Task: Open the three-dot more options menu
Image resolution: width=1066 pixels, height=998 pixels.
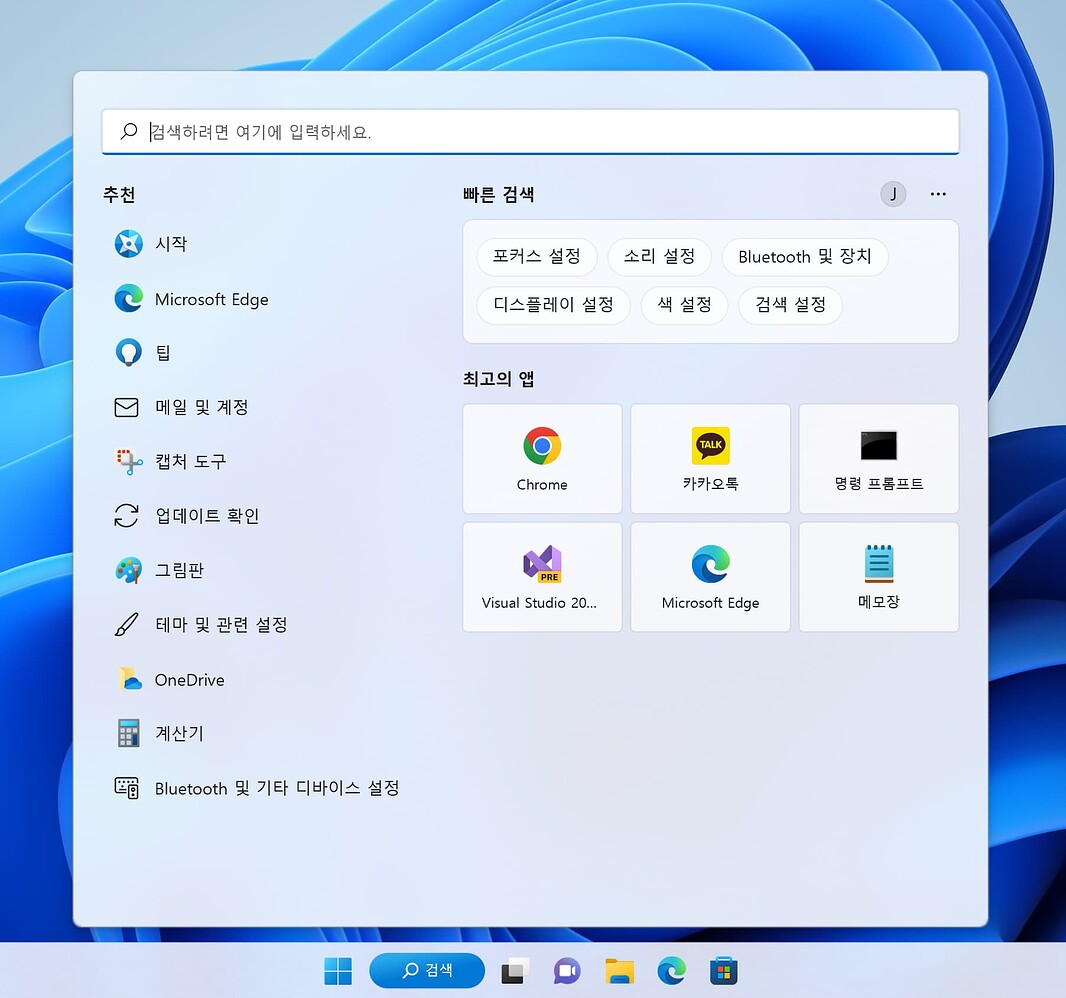Action: tap(938, 194)
